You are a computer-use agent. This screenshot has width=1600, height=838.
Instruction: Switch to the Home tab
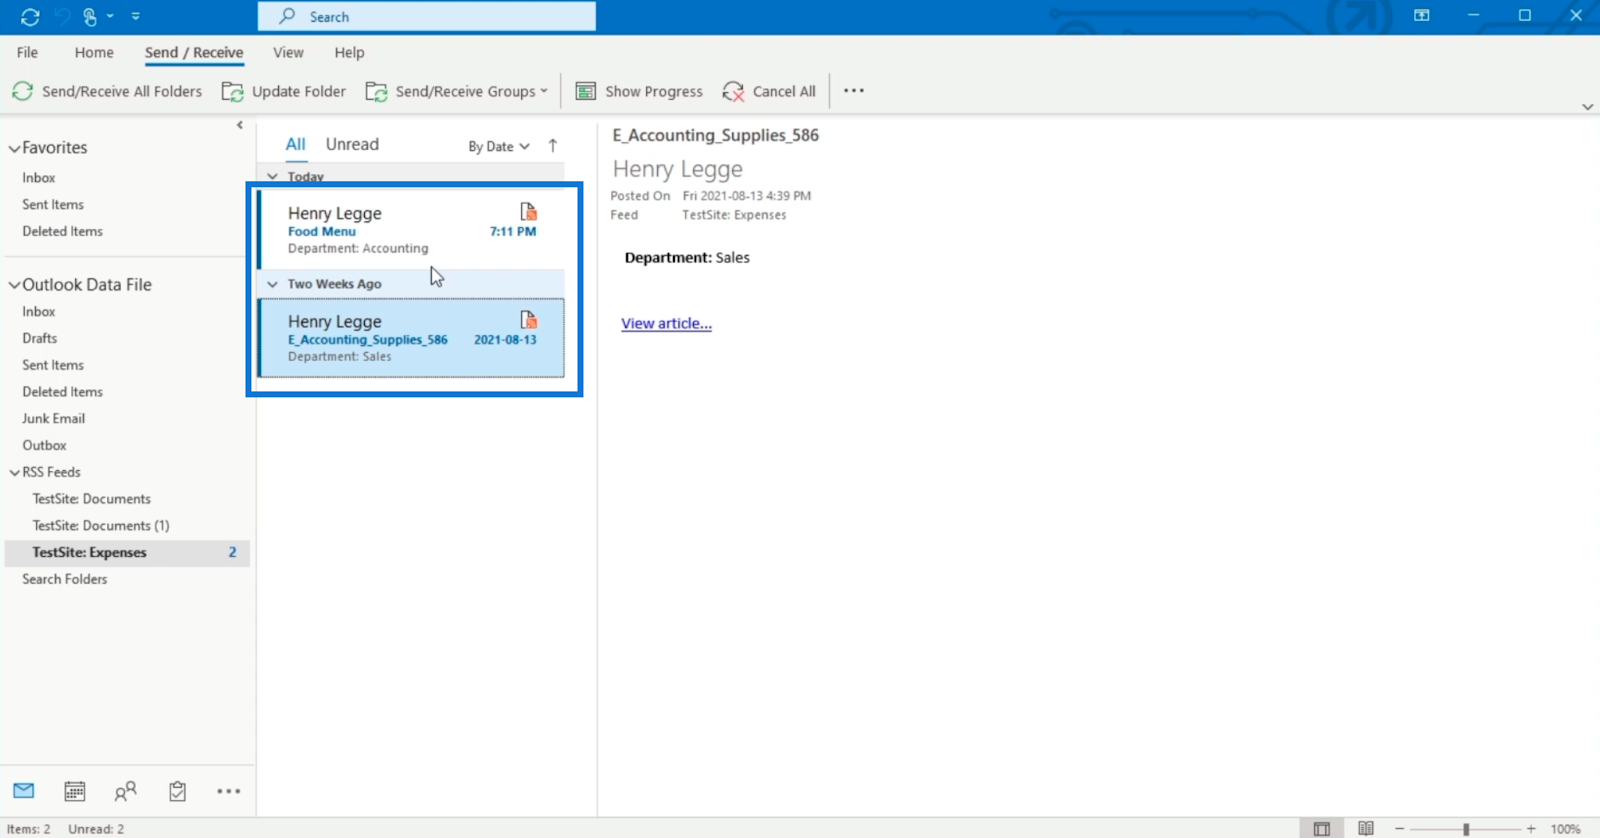(x=94, y=52)
